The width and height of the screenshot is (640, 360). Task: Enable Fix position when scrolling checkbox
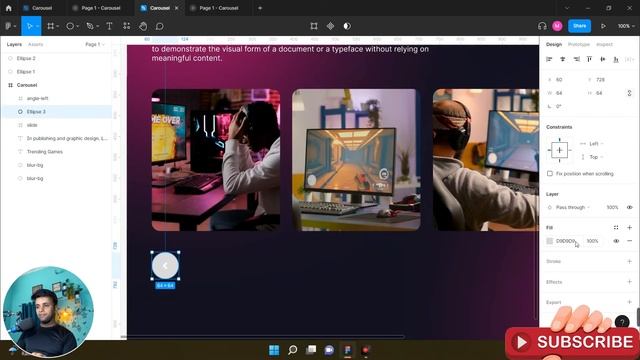point(550,173)
